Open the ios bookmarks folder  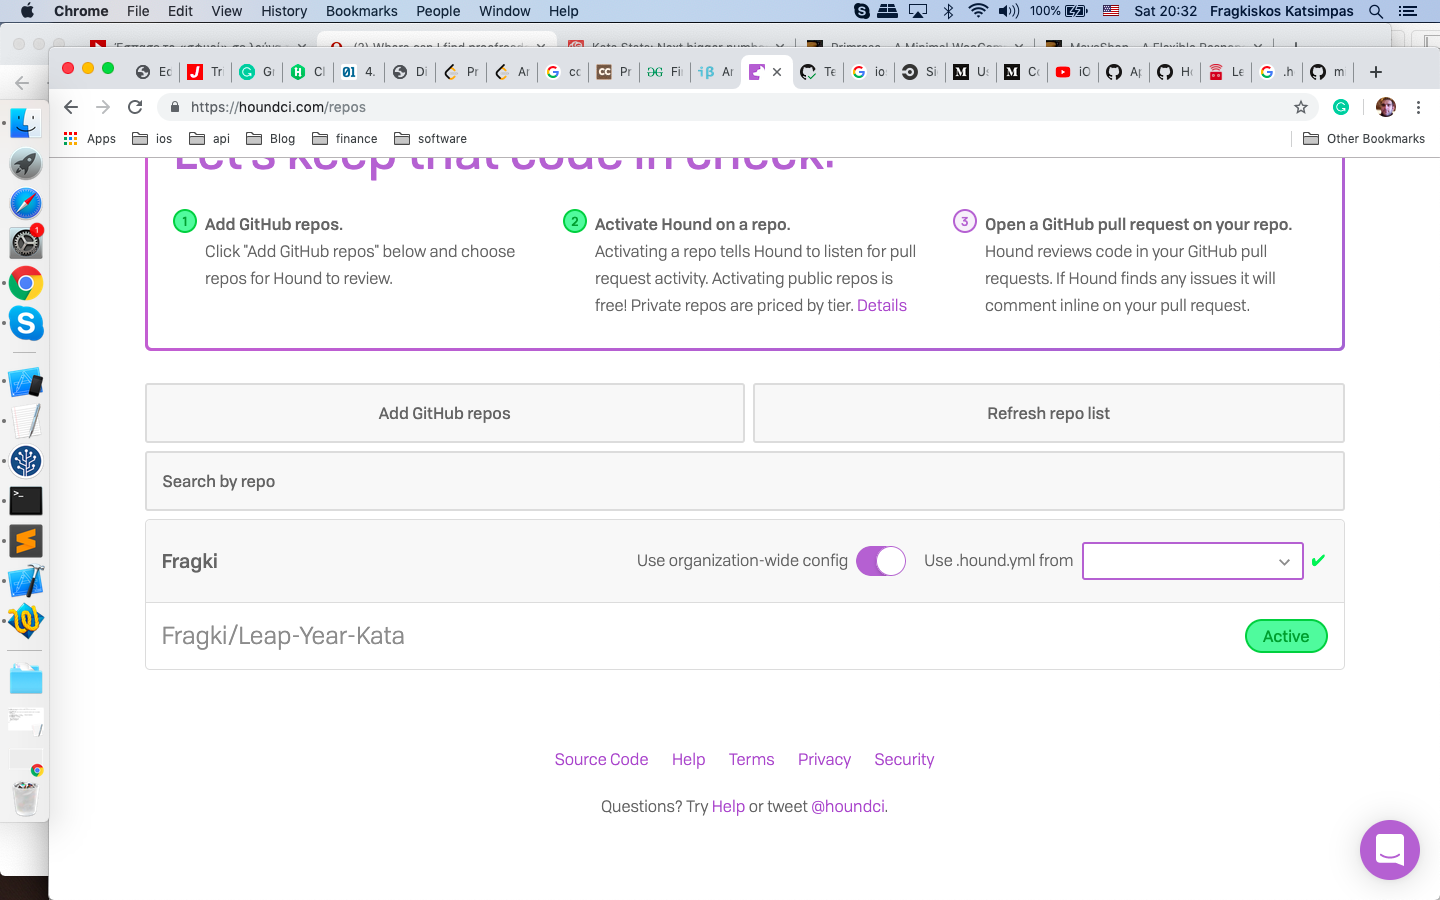[152, 139]
